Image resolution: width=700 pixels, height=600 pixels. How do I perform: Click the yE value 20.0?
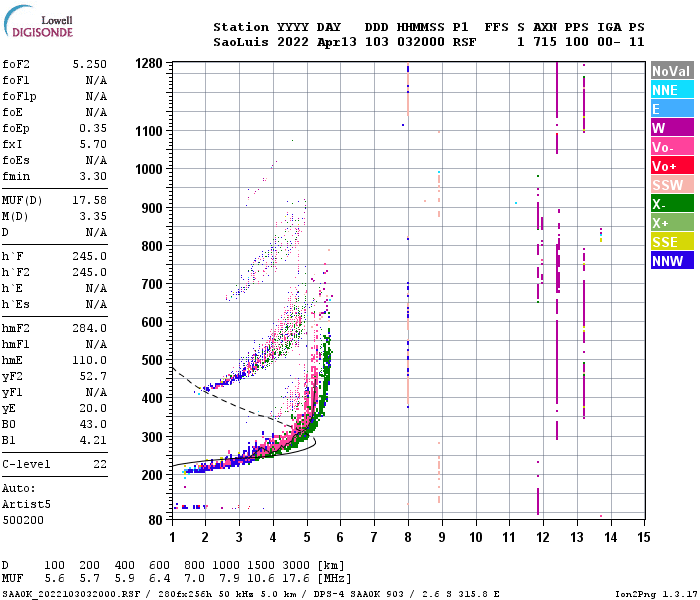(93, 409)
